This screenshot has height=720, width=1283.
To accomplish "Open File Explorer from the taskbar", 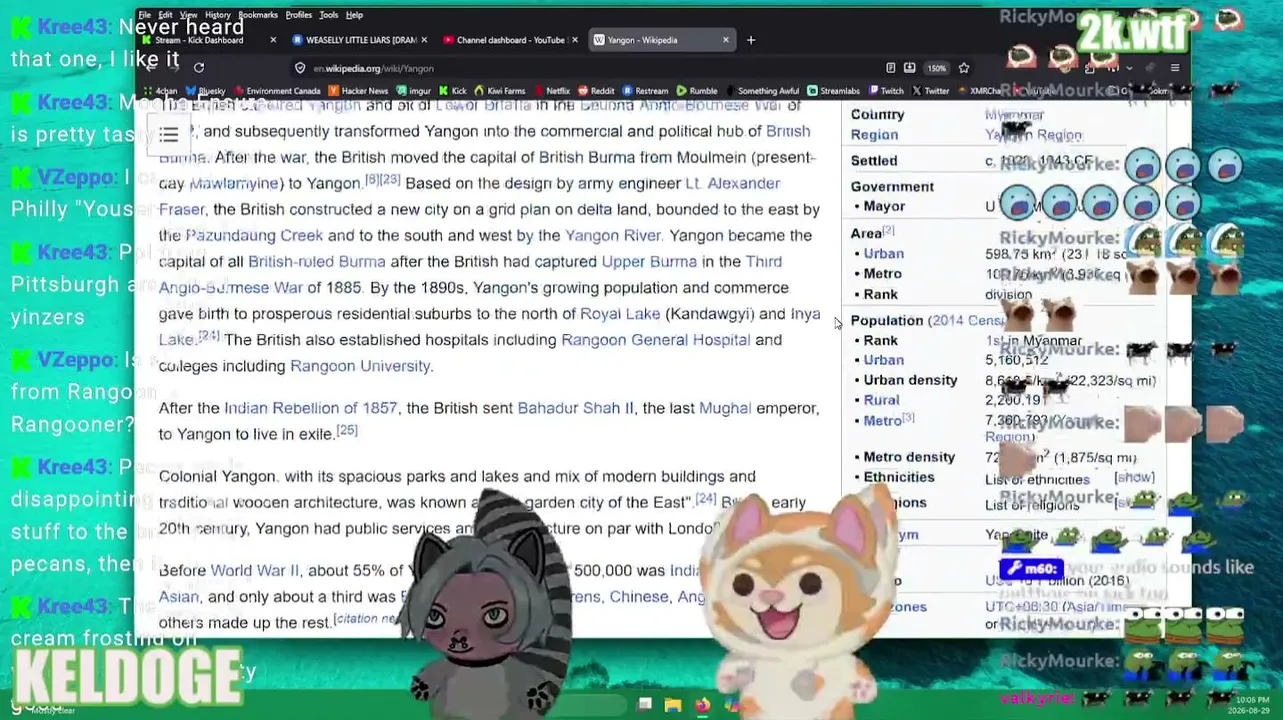I will [673, 705].
